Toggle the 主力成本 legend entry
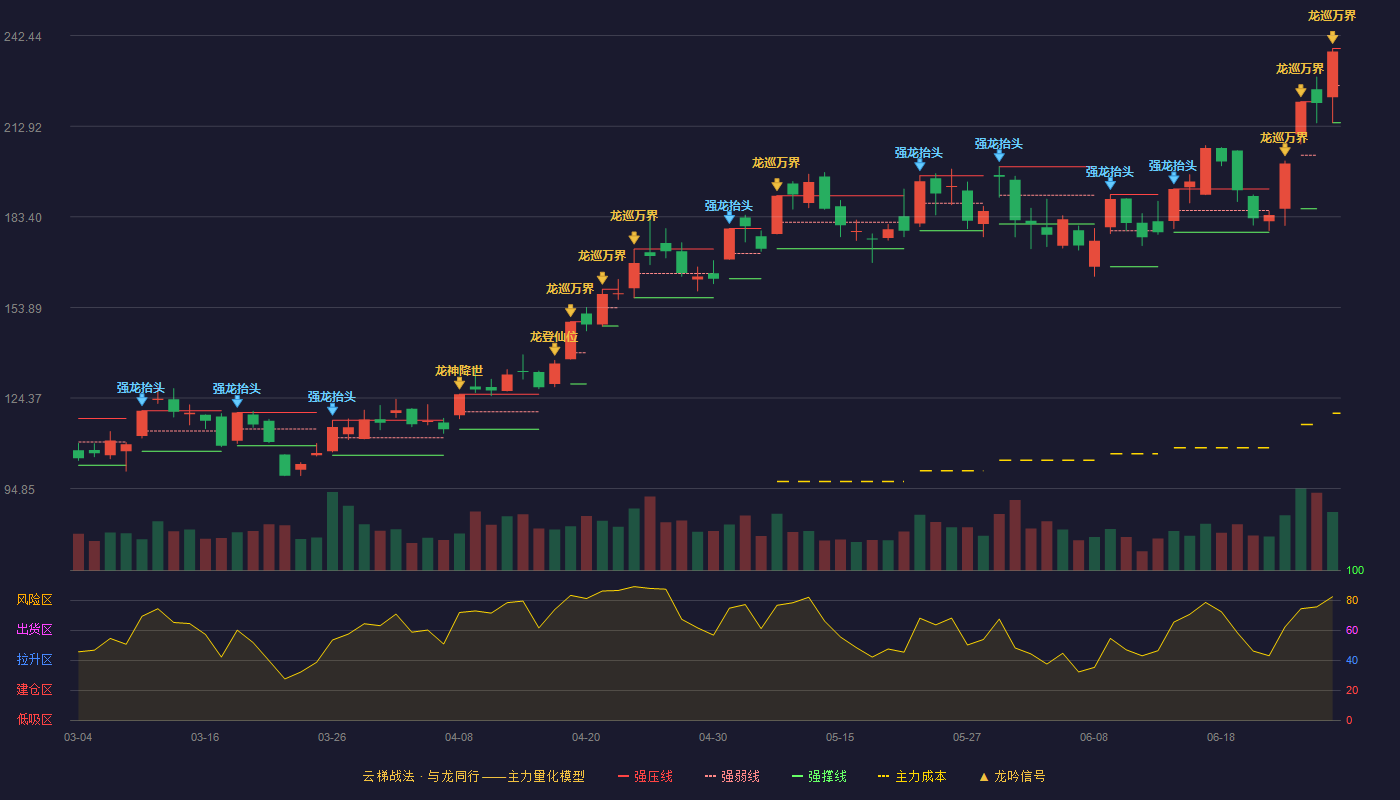The image size is (1400, 800). 912,776
